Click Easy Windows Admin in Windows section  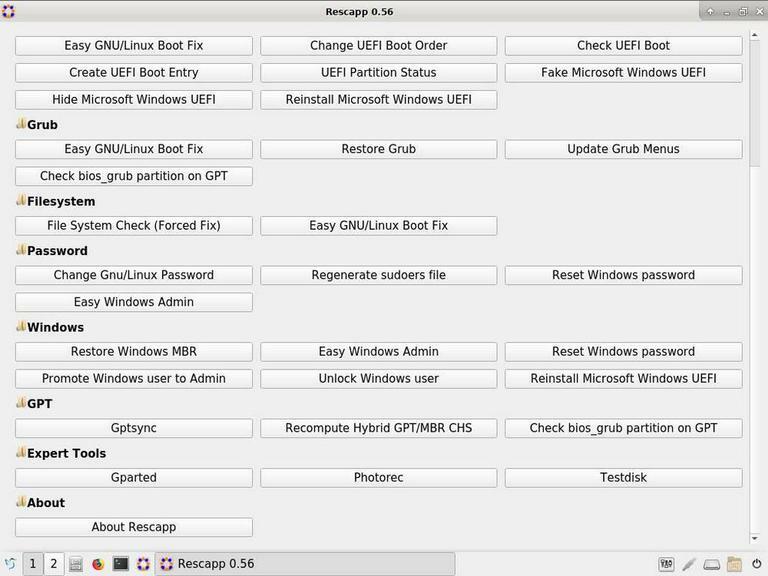click(x=379, y=351)
